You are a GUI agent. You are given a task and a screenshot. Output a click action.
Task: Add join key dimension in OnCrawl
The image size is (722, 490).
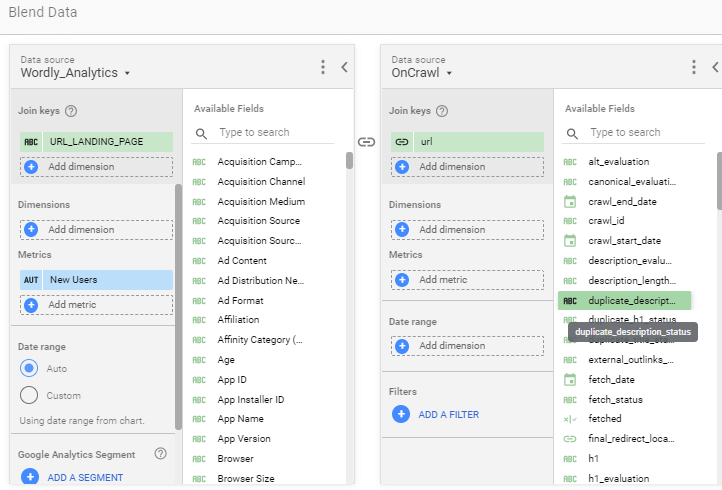point(467,167)
